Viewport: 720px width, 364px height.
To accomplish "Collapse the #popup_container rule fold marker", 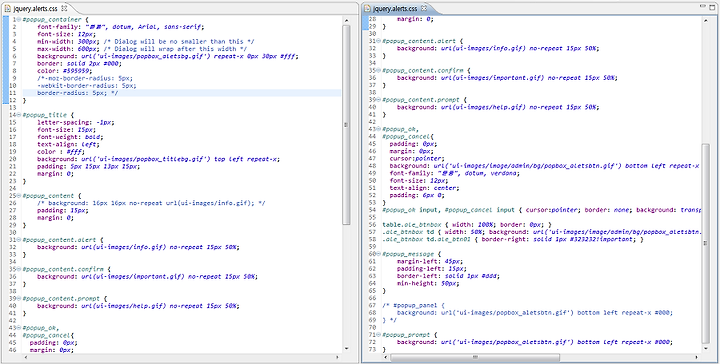I will [19, 20].
